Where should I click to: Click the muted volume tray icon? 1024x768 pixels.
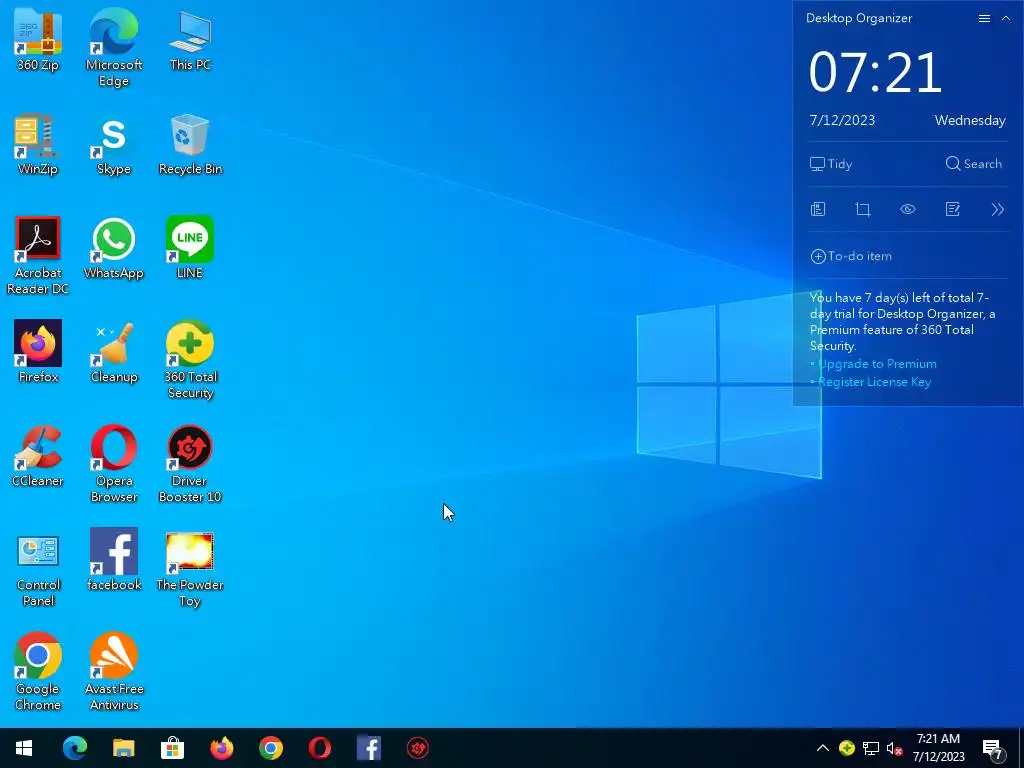894,748
